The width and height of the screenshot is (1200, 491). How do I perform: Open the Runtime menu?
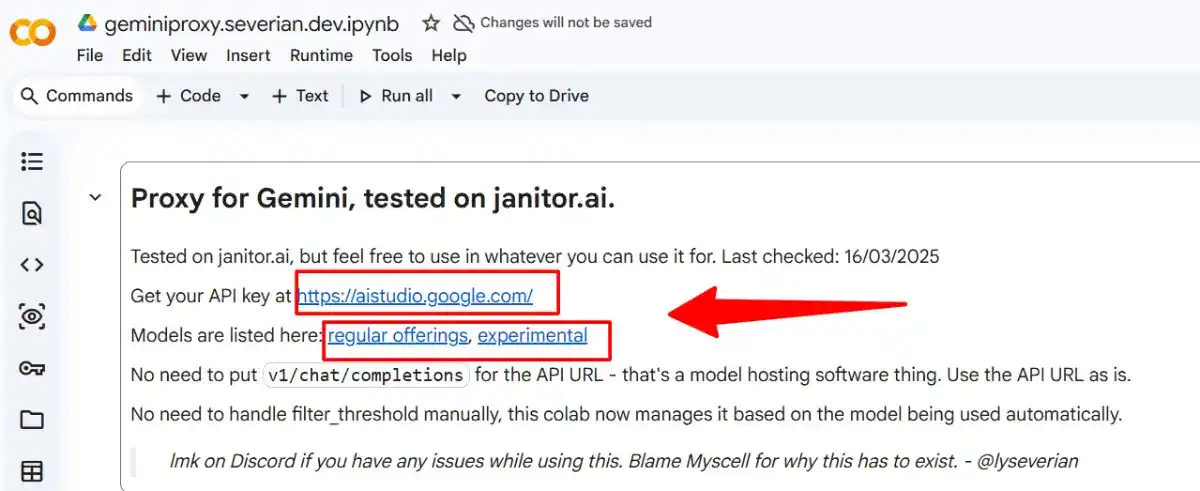[x=321, y=56]
